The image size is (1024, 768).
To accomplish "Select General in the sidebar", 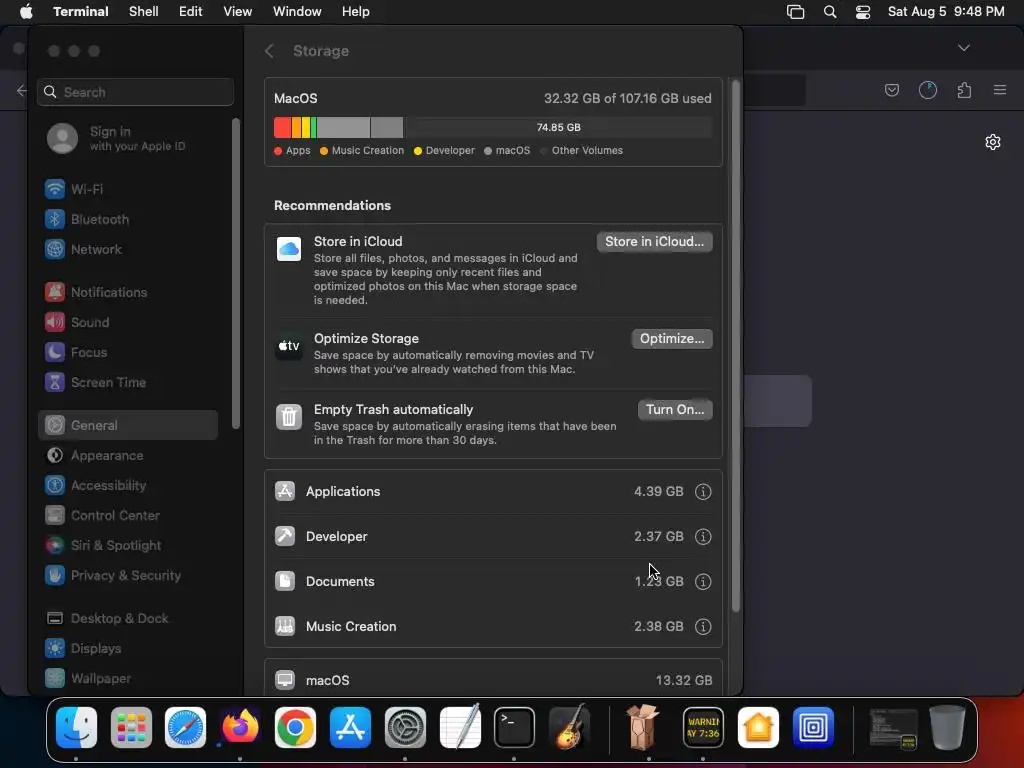I will [x=128, y=425].
